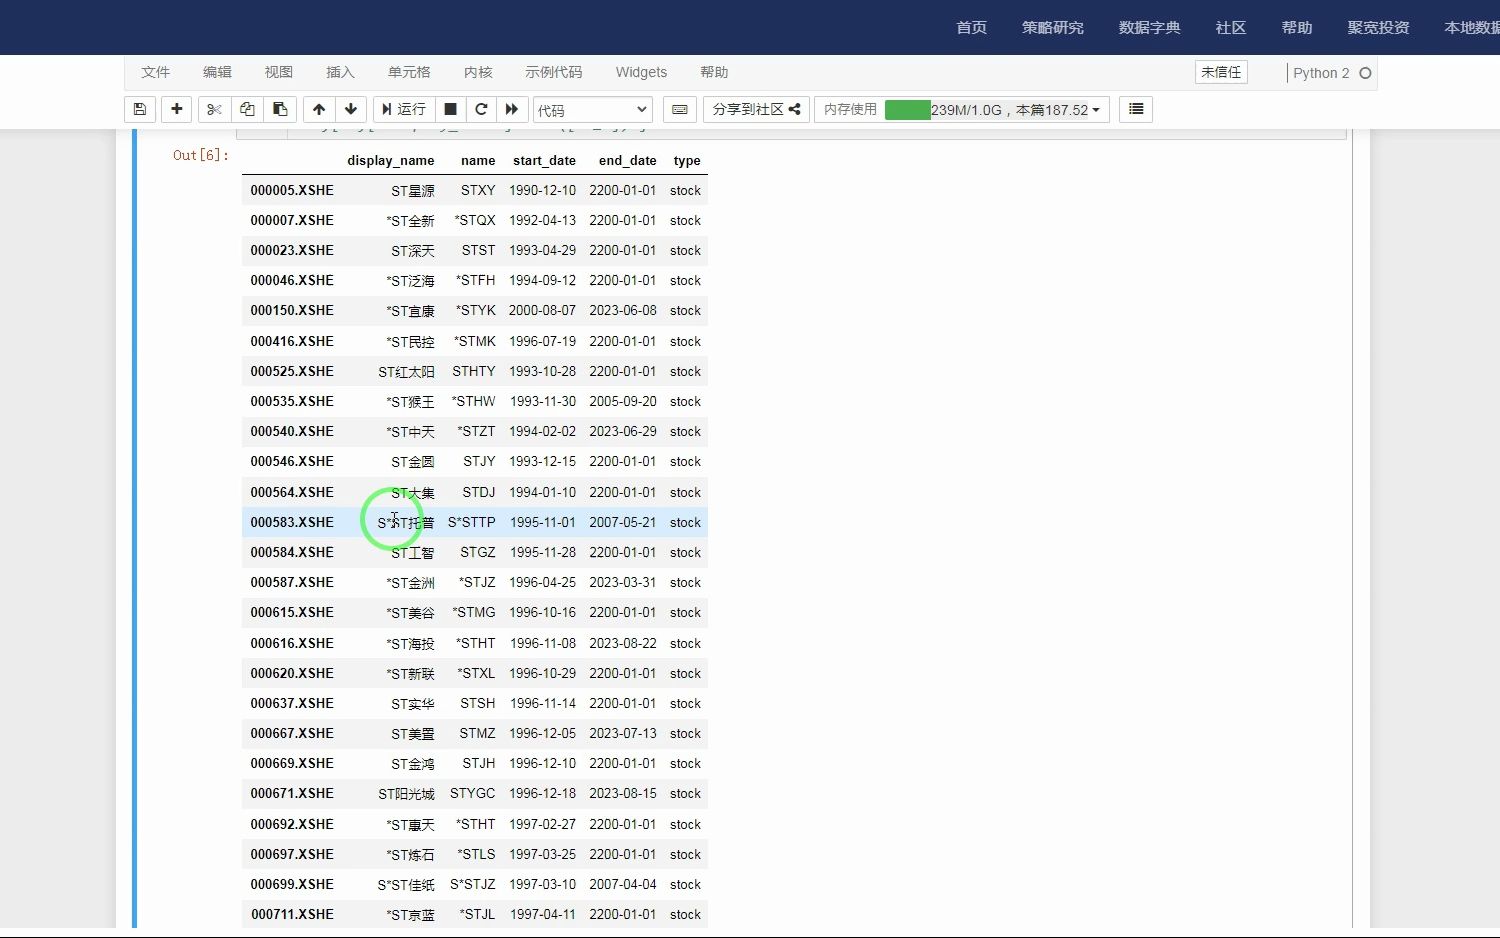The width and height of the screenshot is (1500, 938).
Task: Copy the selected cell using the copy icon
Action: [x=247, y=109]
